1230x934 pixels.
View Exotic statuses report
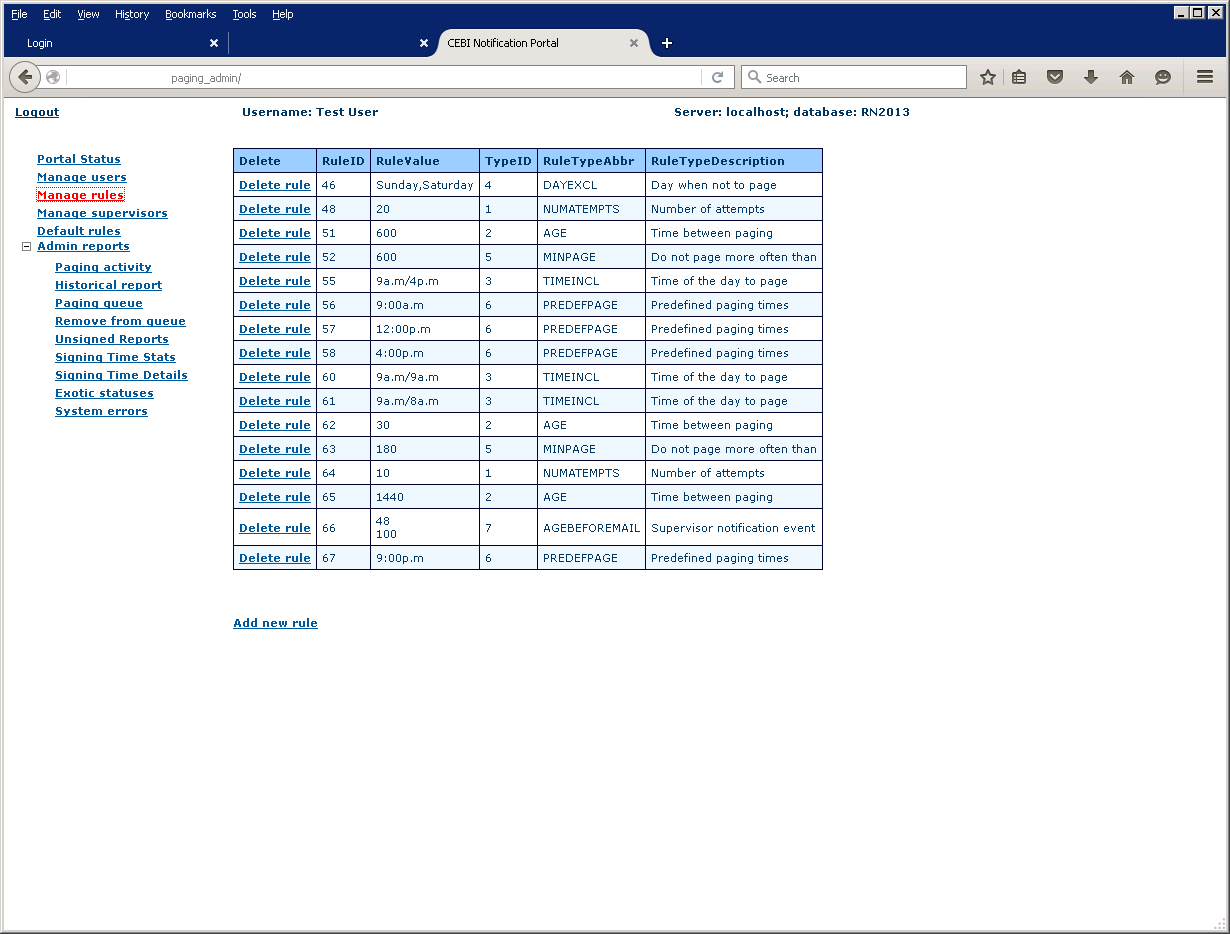coord(104,393)
